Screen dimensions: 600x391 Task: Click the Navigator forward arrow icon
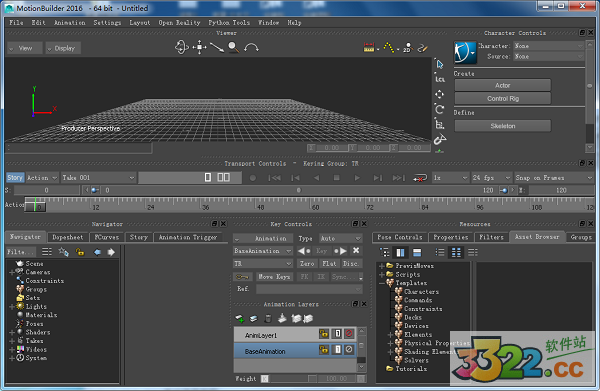(x=111, y=252)
